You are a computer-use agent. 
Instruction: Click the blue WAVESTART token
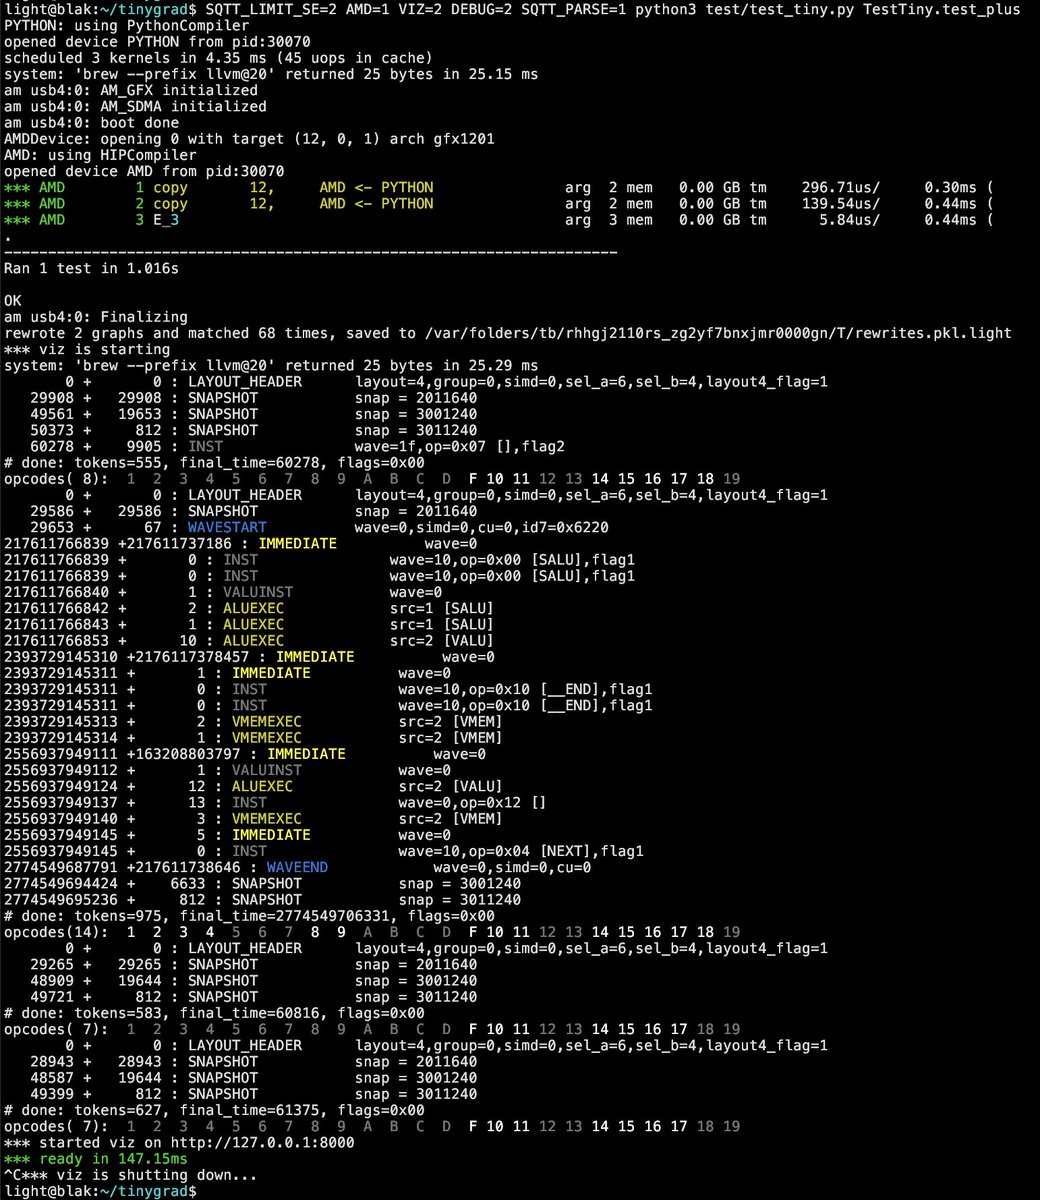pyautogui.click(x=227, y=527)
